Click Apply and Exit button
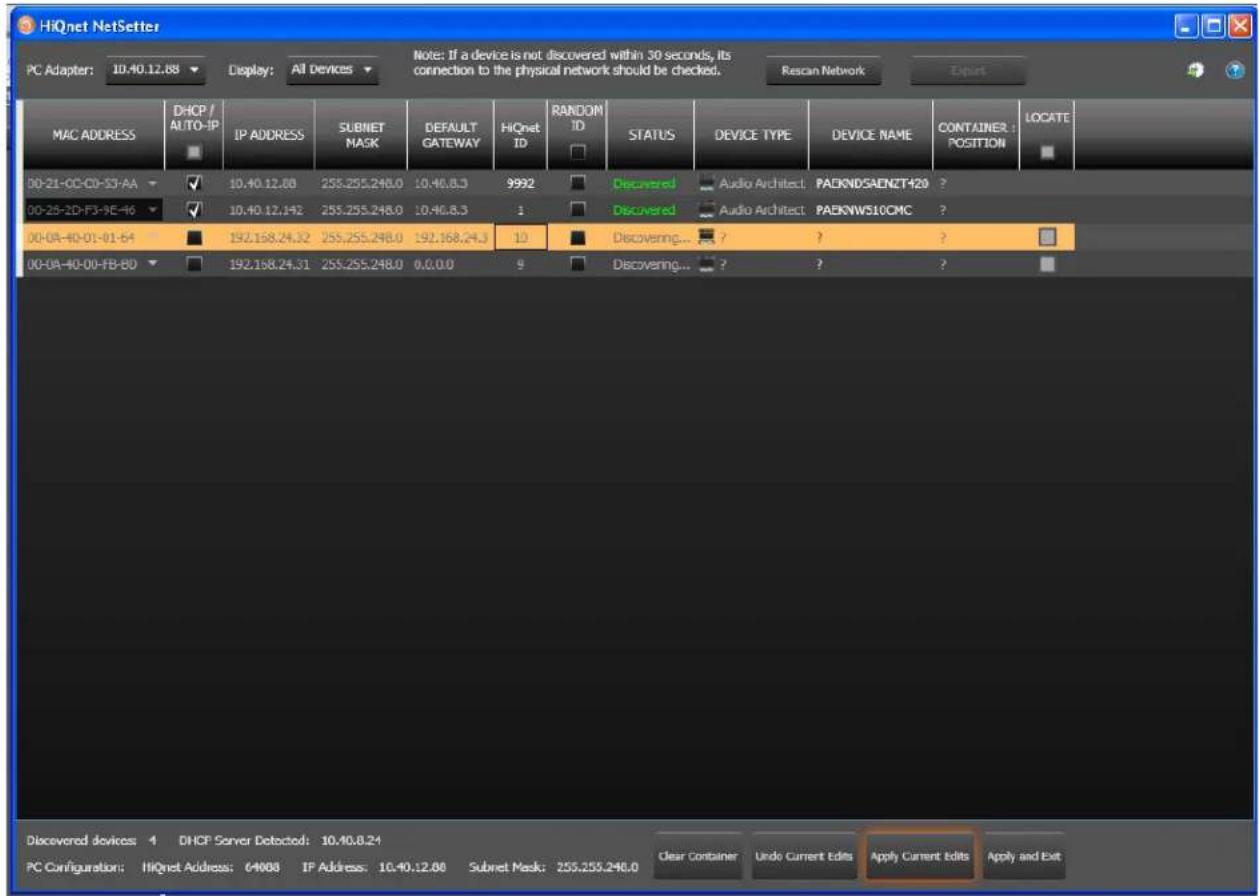Viewport: 1259px width, 896px height. tap(1024, 857)
